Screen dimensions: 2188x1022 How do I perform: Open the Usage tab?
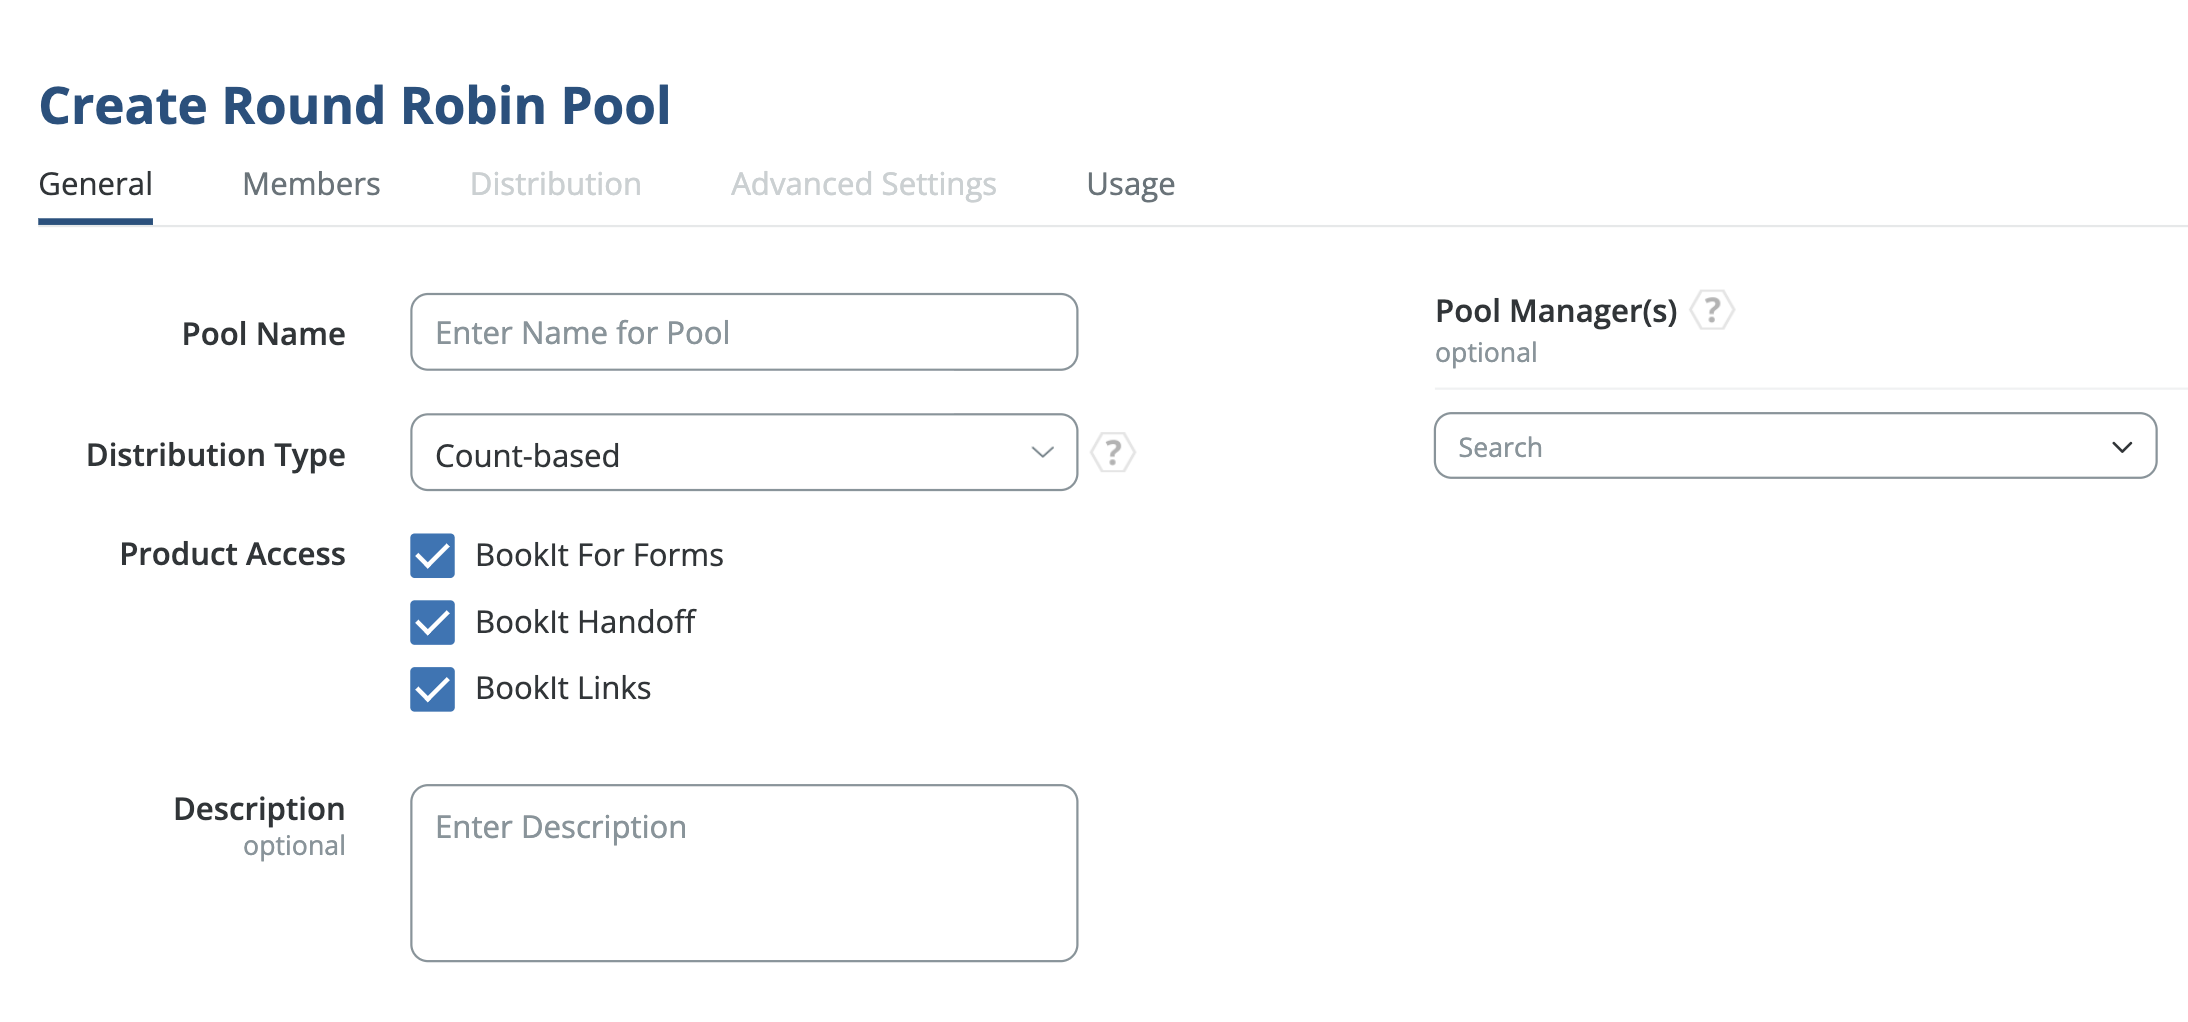(x=1130, y=184)
